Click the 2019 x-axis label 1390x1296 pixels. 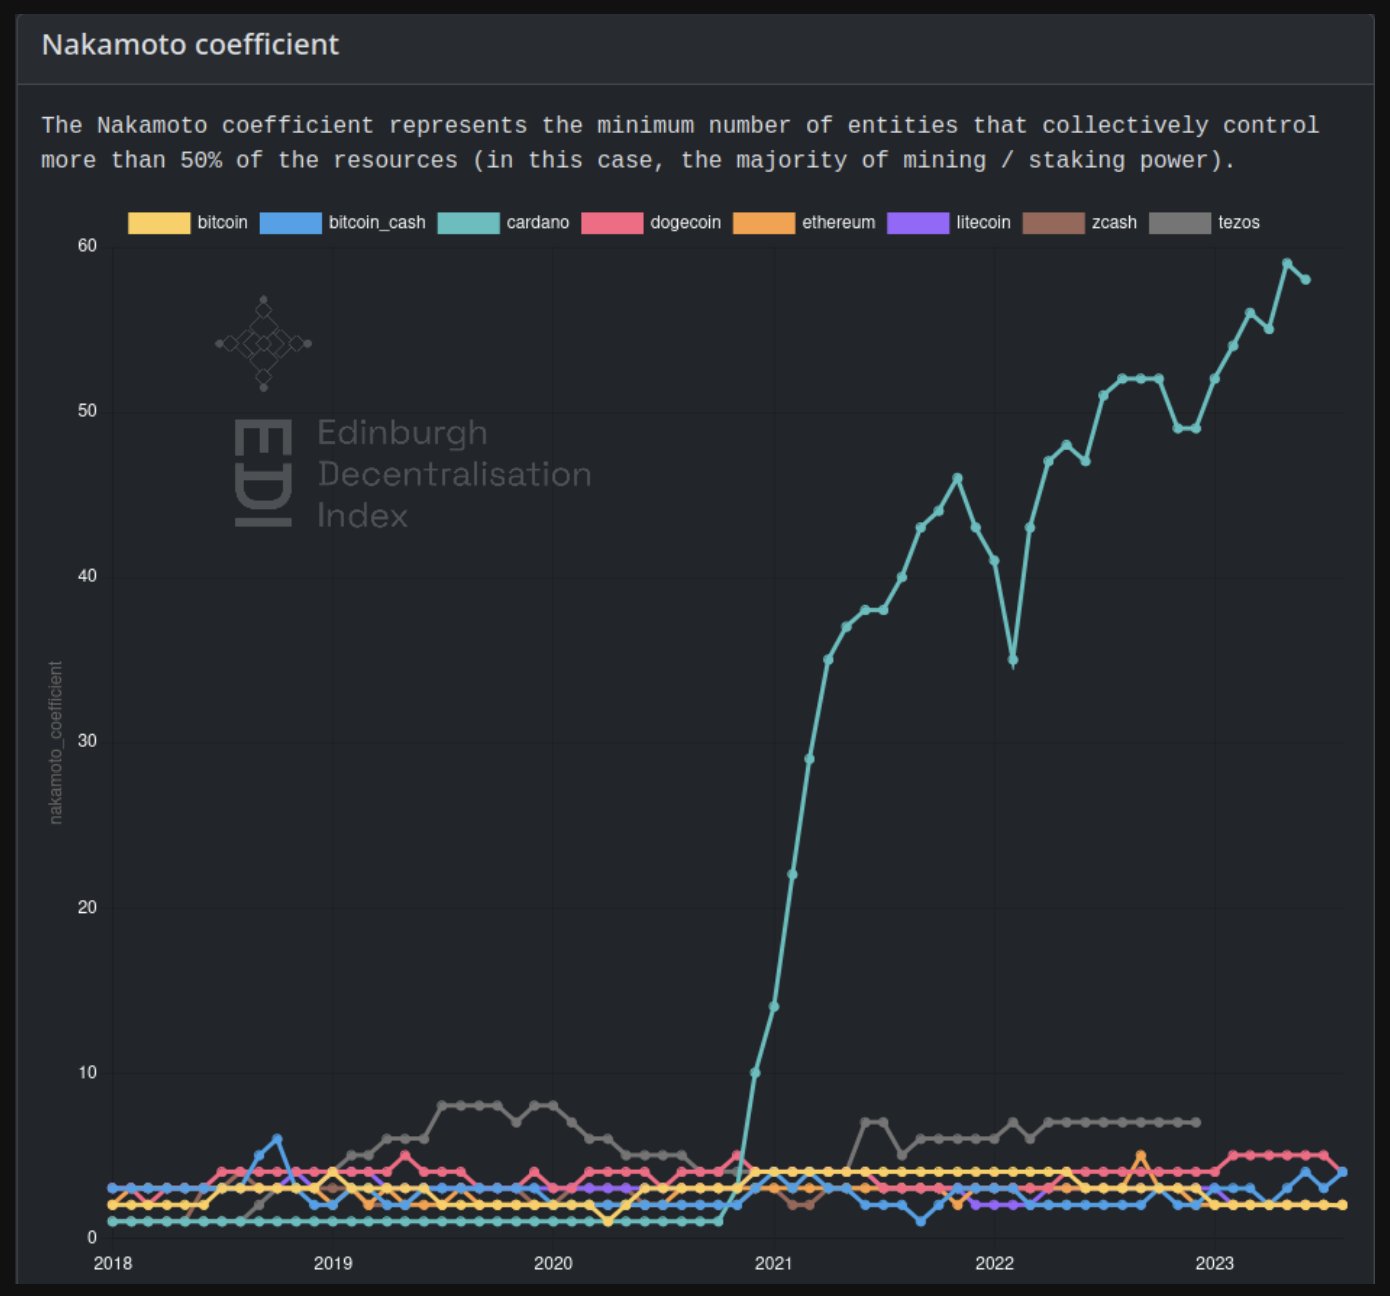coord(333,1263)
